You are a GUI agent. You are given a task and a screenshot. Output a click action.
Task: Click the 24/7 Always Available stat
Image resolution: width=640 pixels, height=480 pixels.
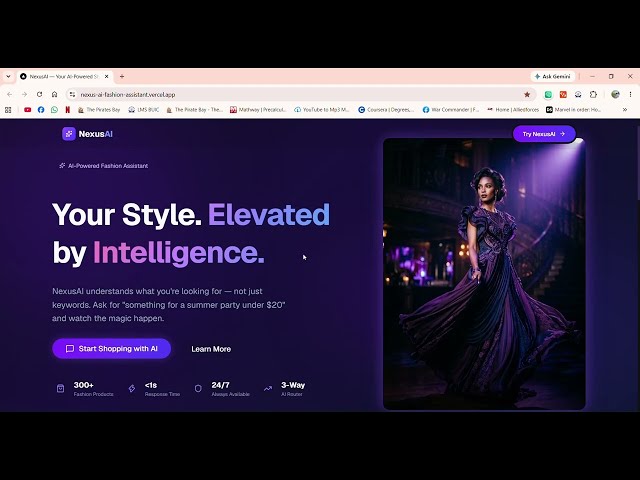pyautogui.click(x=230, y=389)
